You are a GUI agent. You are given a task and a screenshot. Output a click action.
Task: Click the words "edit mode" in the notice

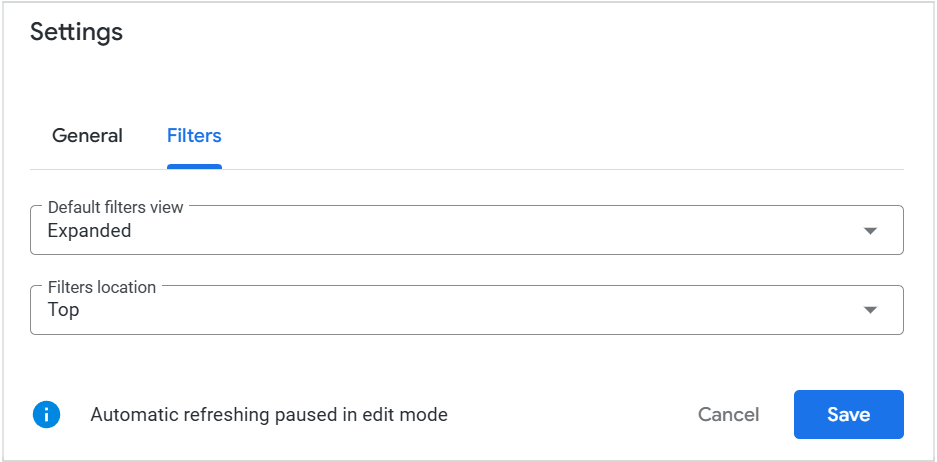pos(410,414)
